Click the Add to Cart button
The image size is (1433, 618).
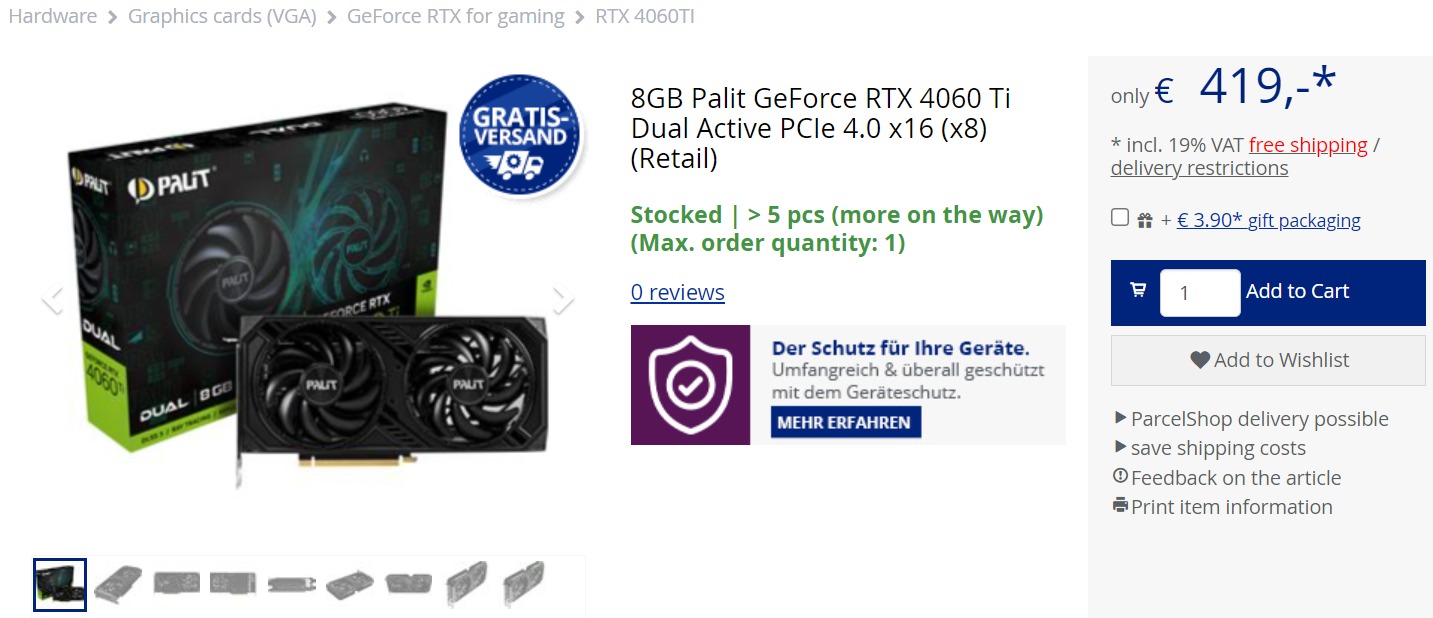[1268, 292]
